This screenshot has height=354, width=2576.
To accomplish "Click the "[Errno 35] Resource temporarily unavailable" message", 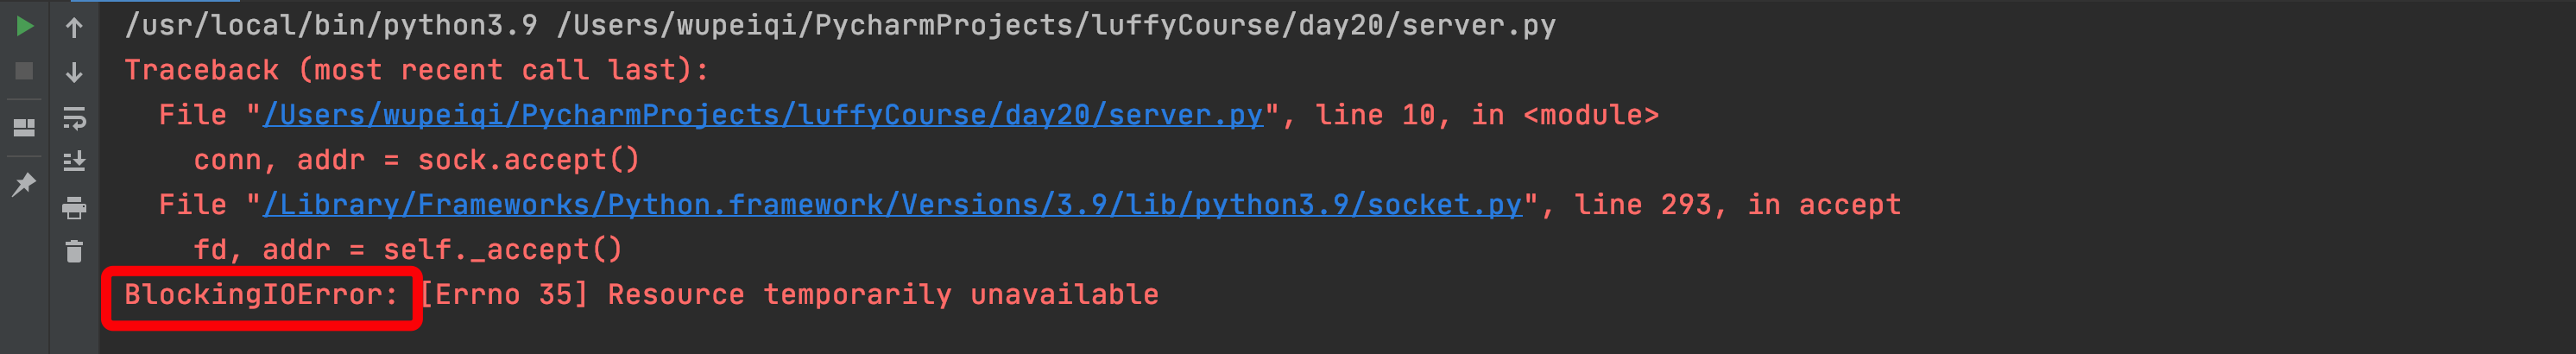I will [790, 295].
